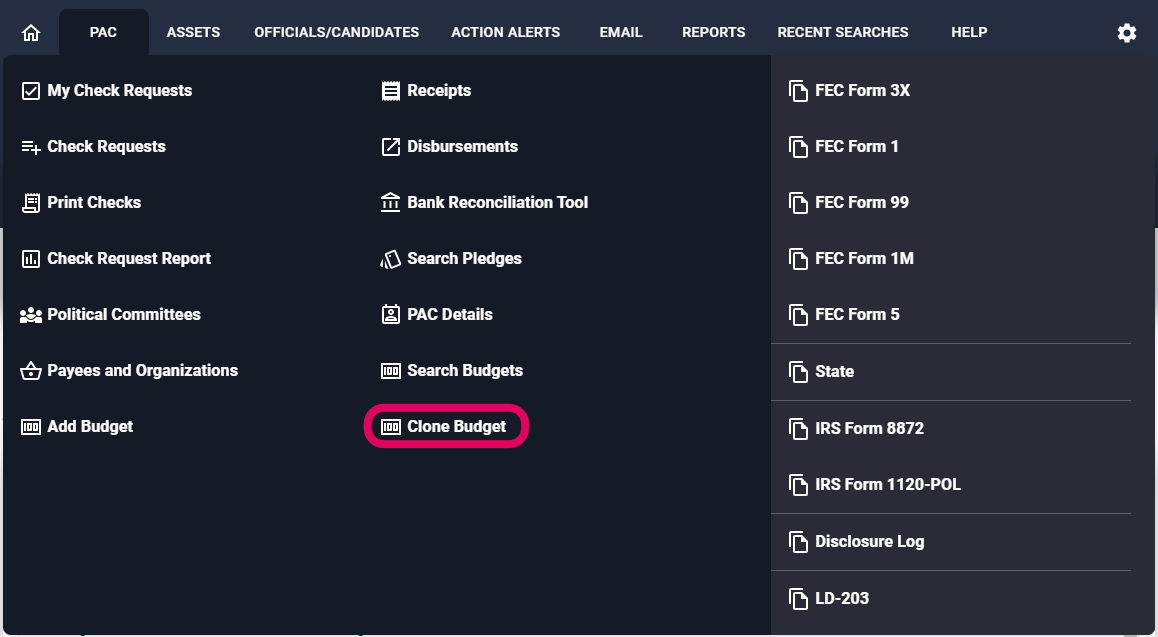Viewport: 1158px width, 637px height.
Task: Choose the LD-203 report
Action: coord(842,599)
